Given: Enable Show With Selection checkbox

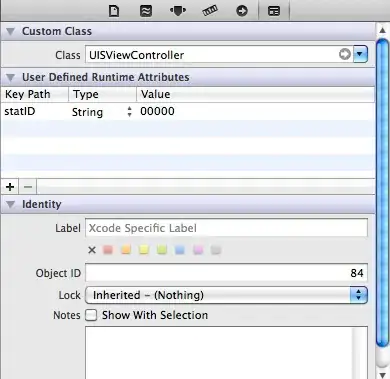Looking at the screenshot, I should [x=91, y=315].
